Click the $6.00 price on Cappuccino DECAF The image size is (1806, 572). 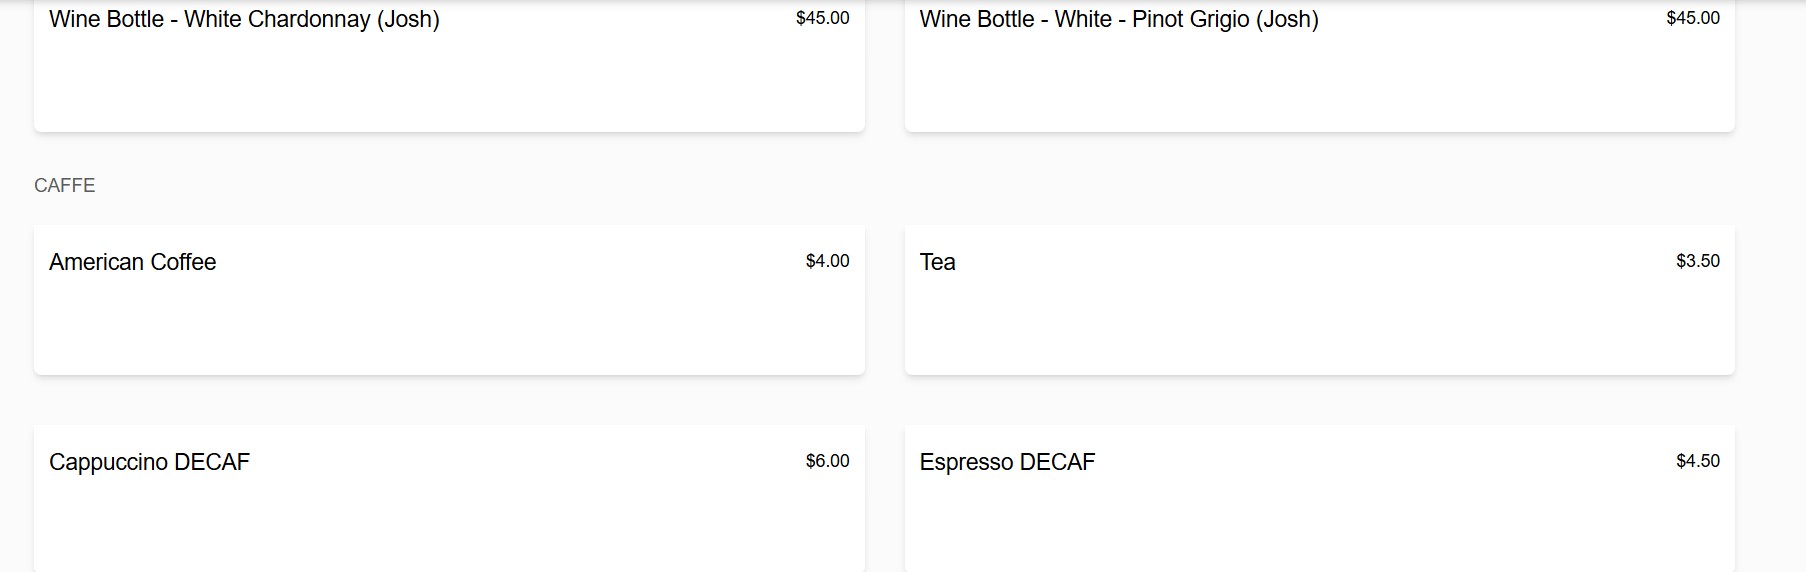coord(827,461)
